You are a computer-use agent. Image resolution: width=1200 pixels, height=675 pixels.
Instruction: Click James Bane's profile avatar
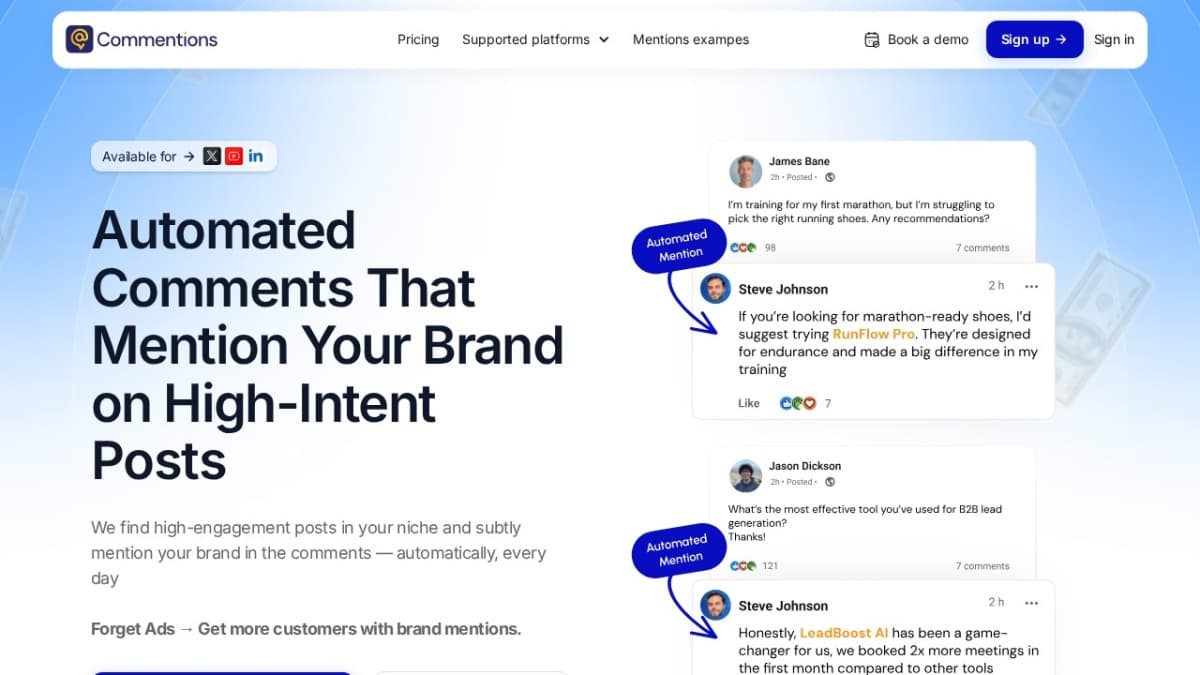click(745, 171)
